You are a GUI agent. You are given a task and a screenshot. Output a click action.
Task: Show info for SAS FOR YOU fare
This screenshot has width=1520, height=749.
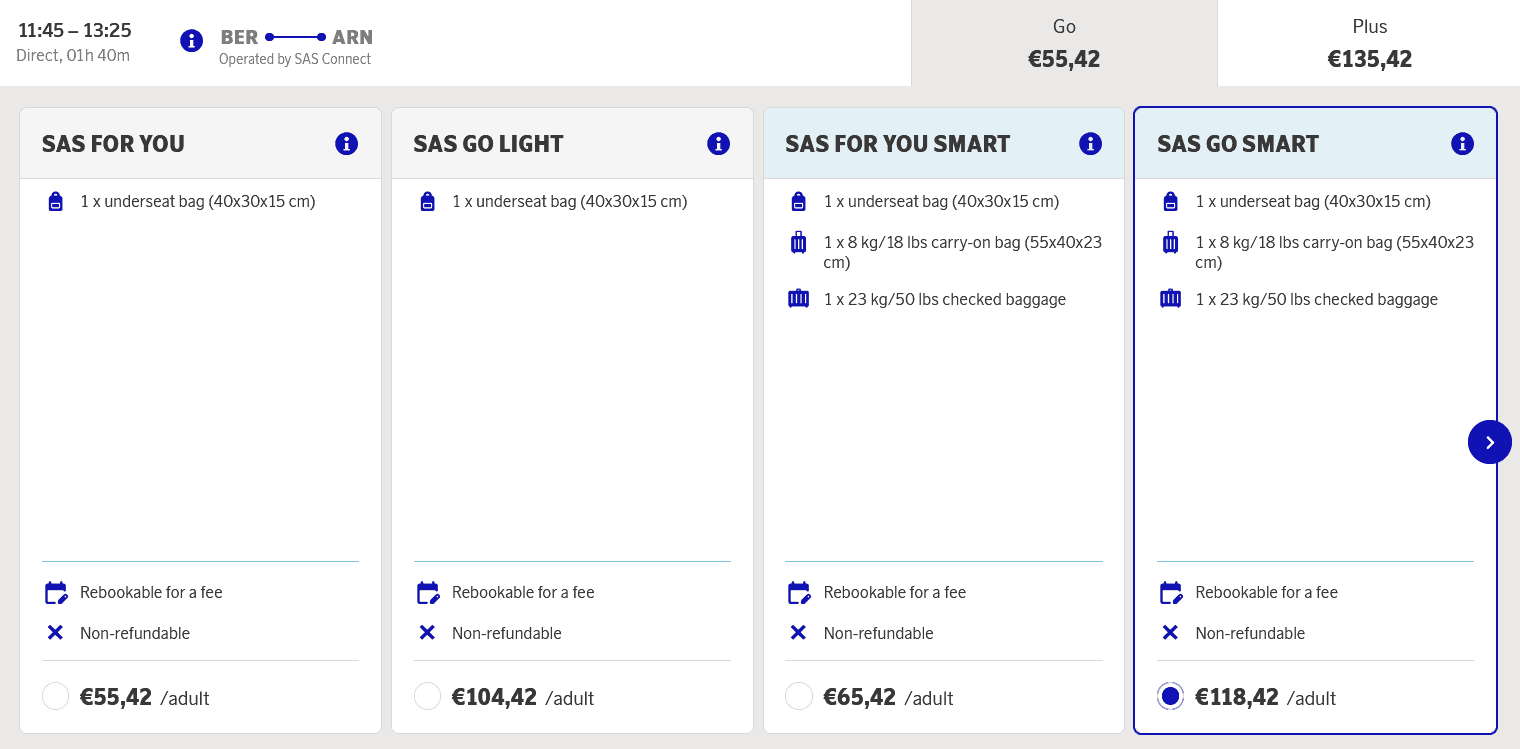click(346, 143)
